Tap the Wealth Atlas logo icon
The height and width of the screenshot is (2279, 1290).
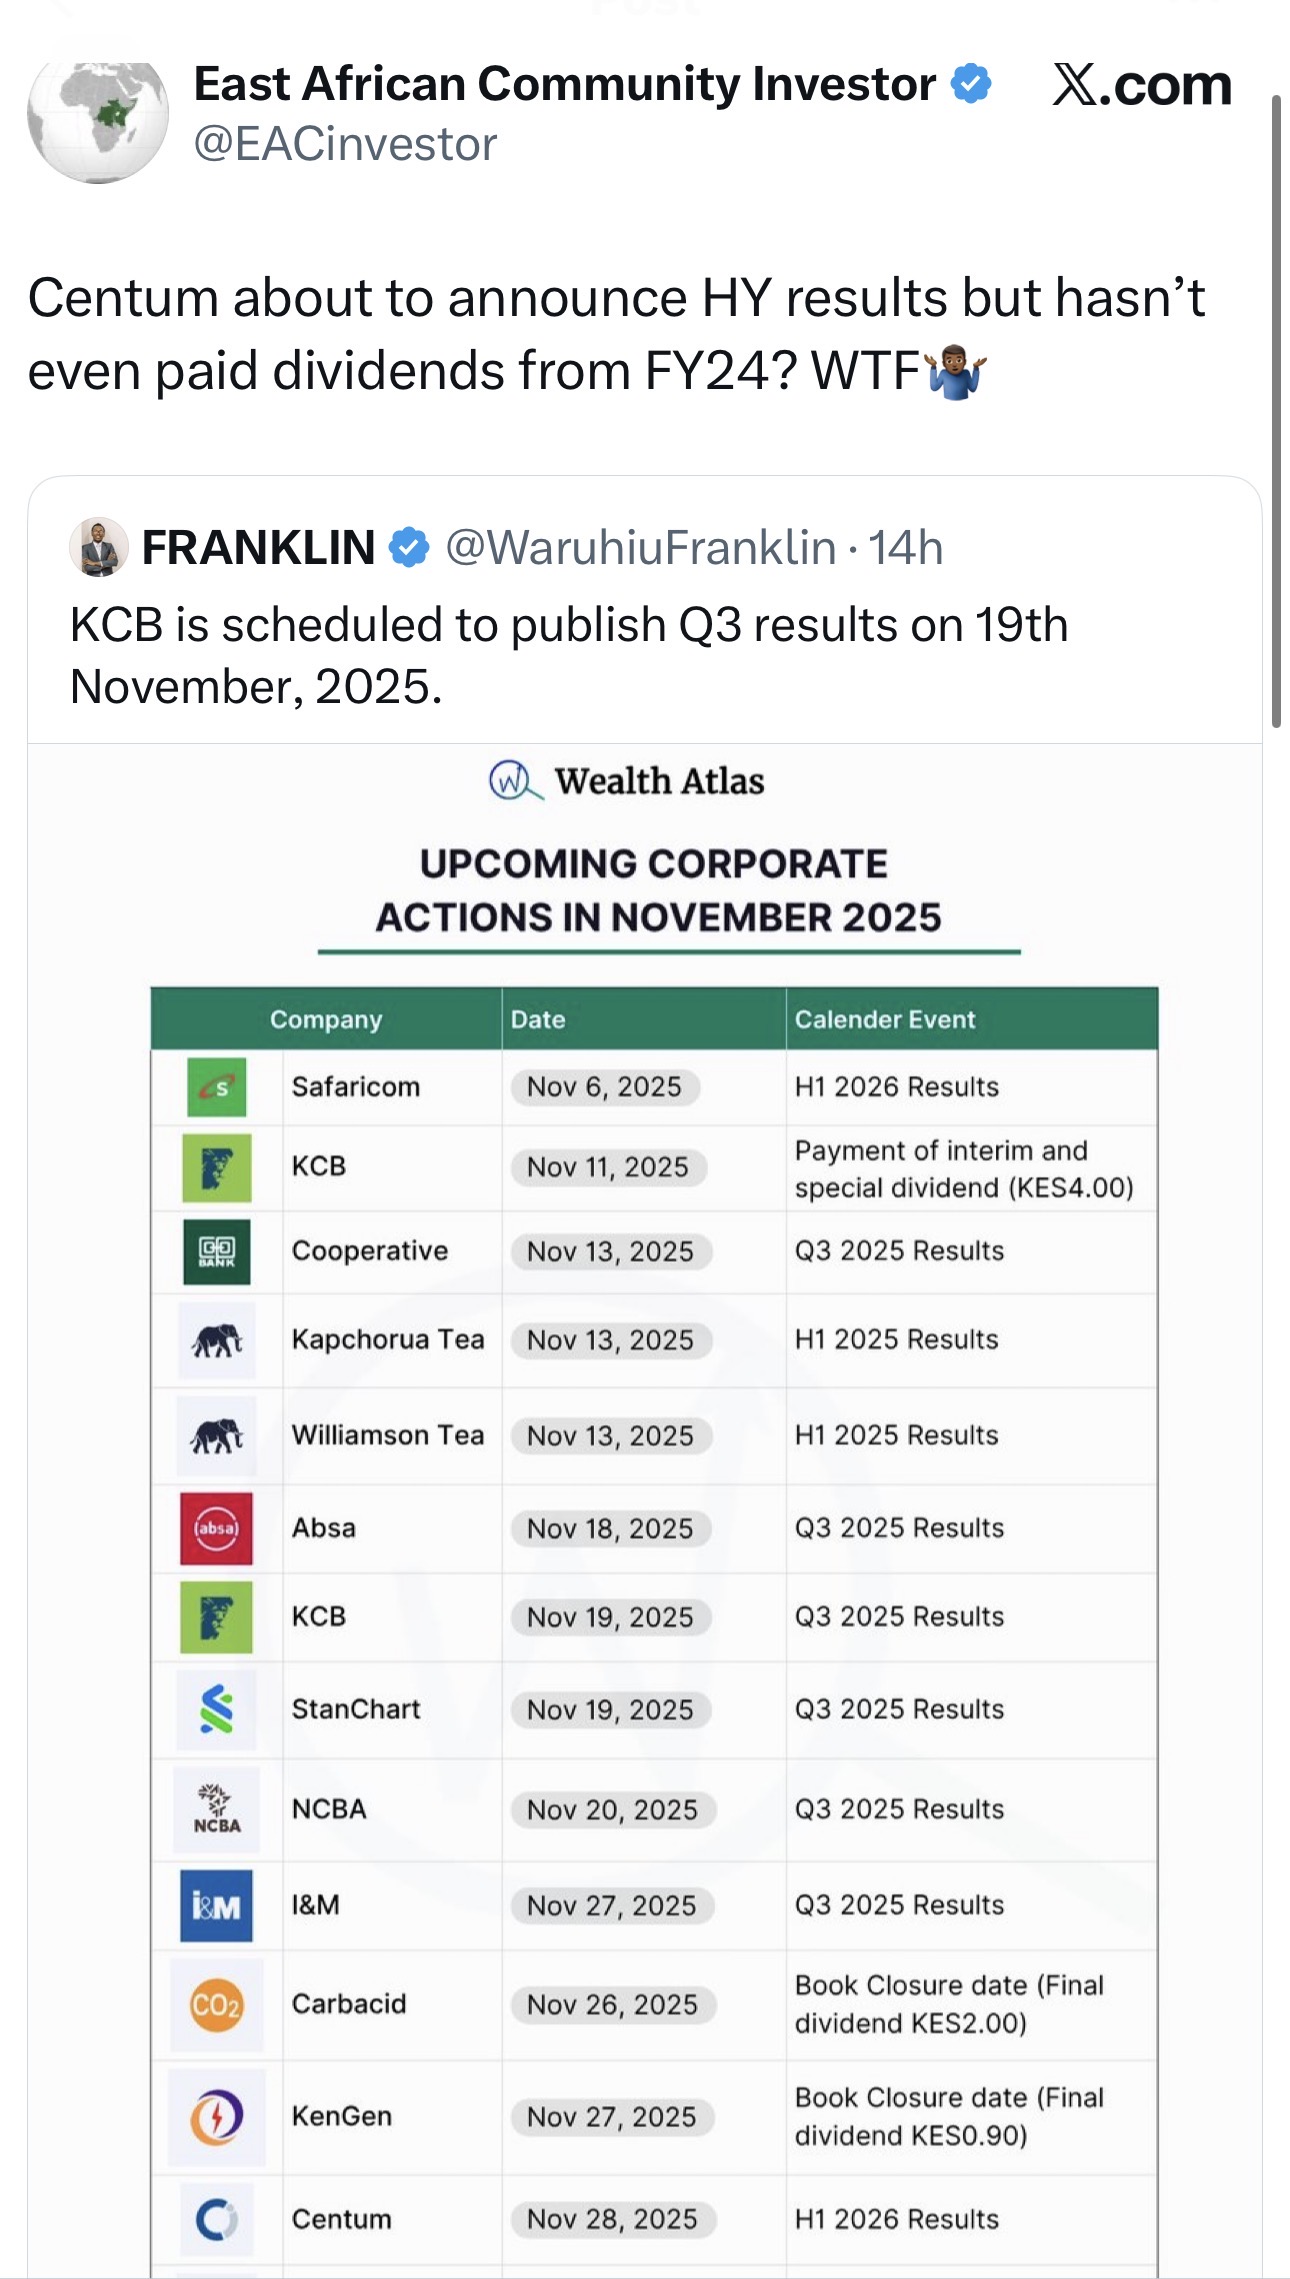[x=514, y=781]
